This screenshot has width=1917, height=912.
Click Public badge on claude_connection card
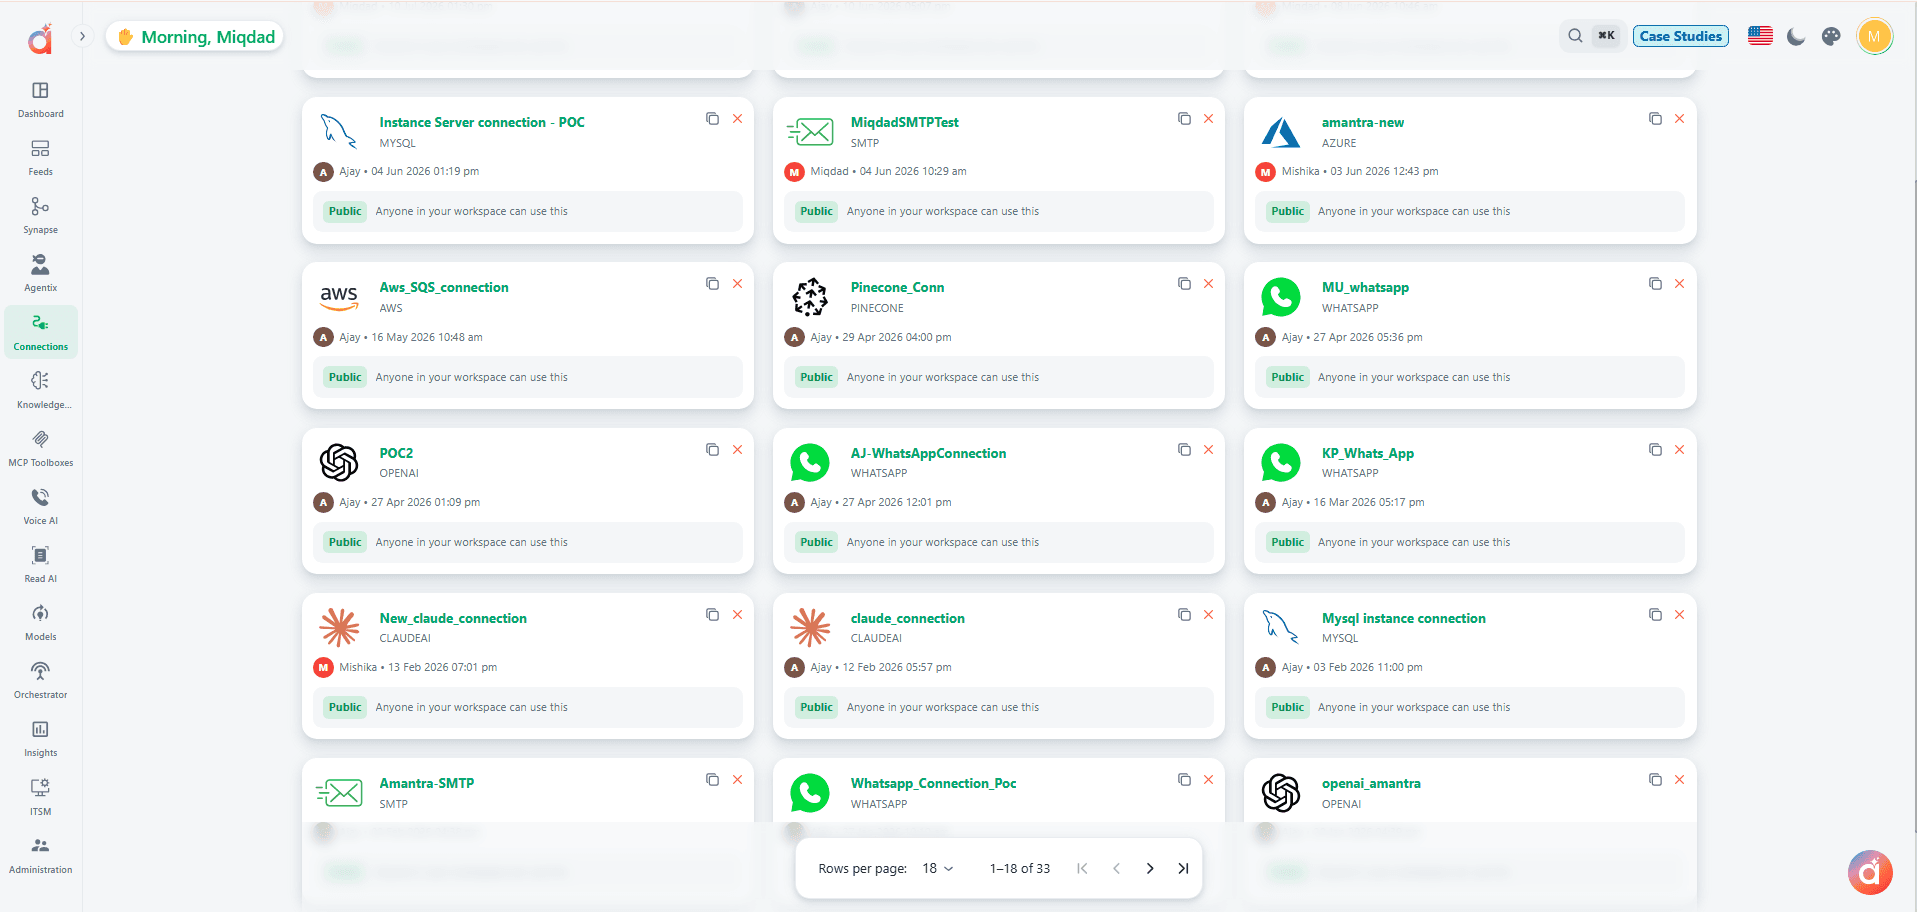(816, 707)
